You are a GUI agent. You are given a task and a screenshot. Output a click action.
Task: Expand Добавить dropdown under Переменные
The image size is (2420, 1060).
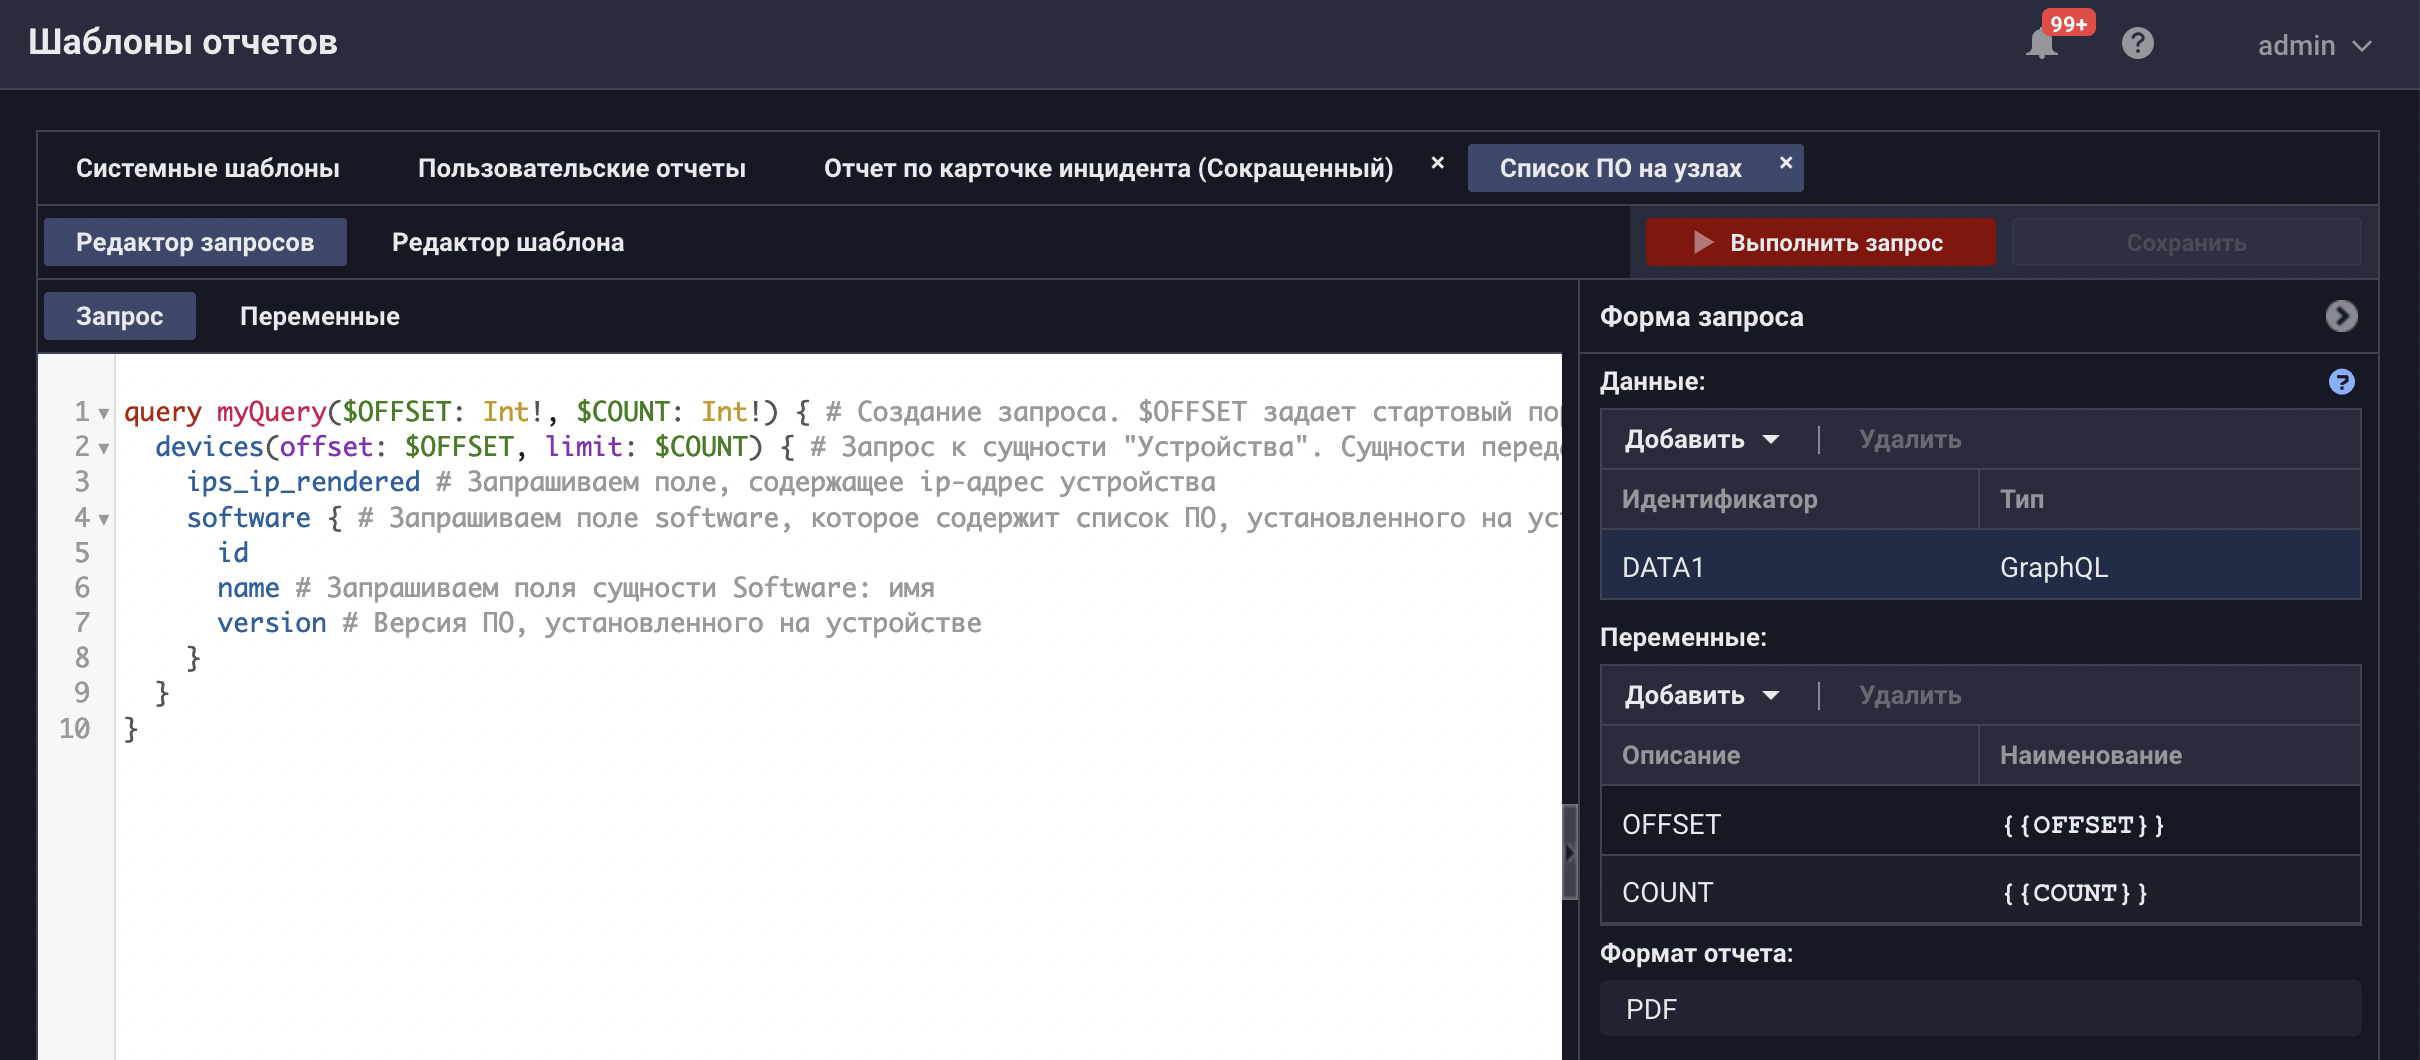1702,695
